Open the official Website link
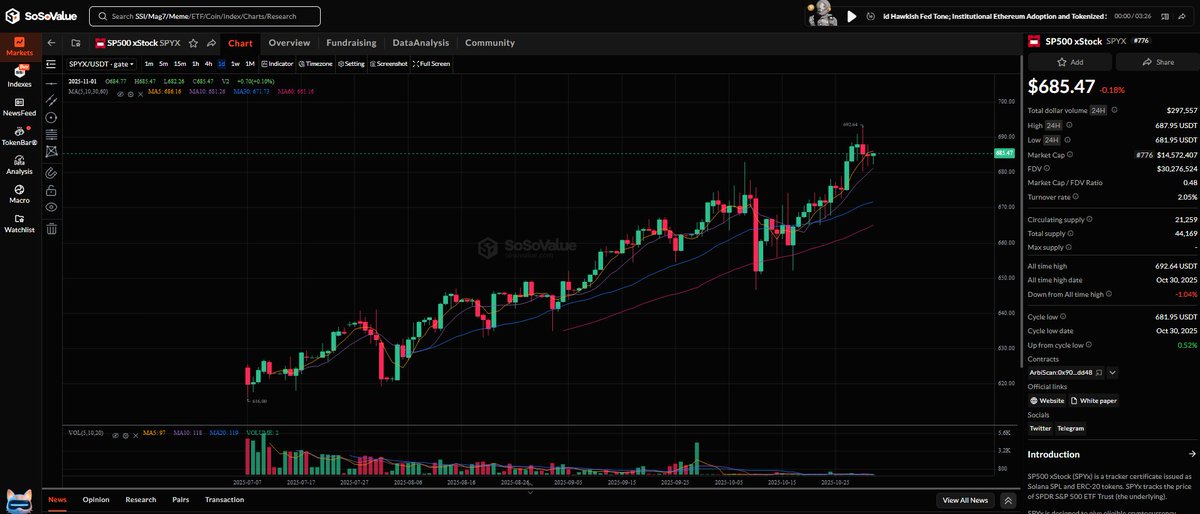Viewport: 1200px width, 514px height. click(1046, 400)
